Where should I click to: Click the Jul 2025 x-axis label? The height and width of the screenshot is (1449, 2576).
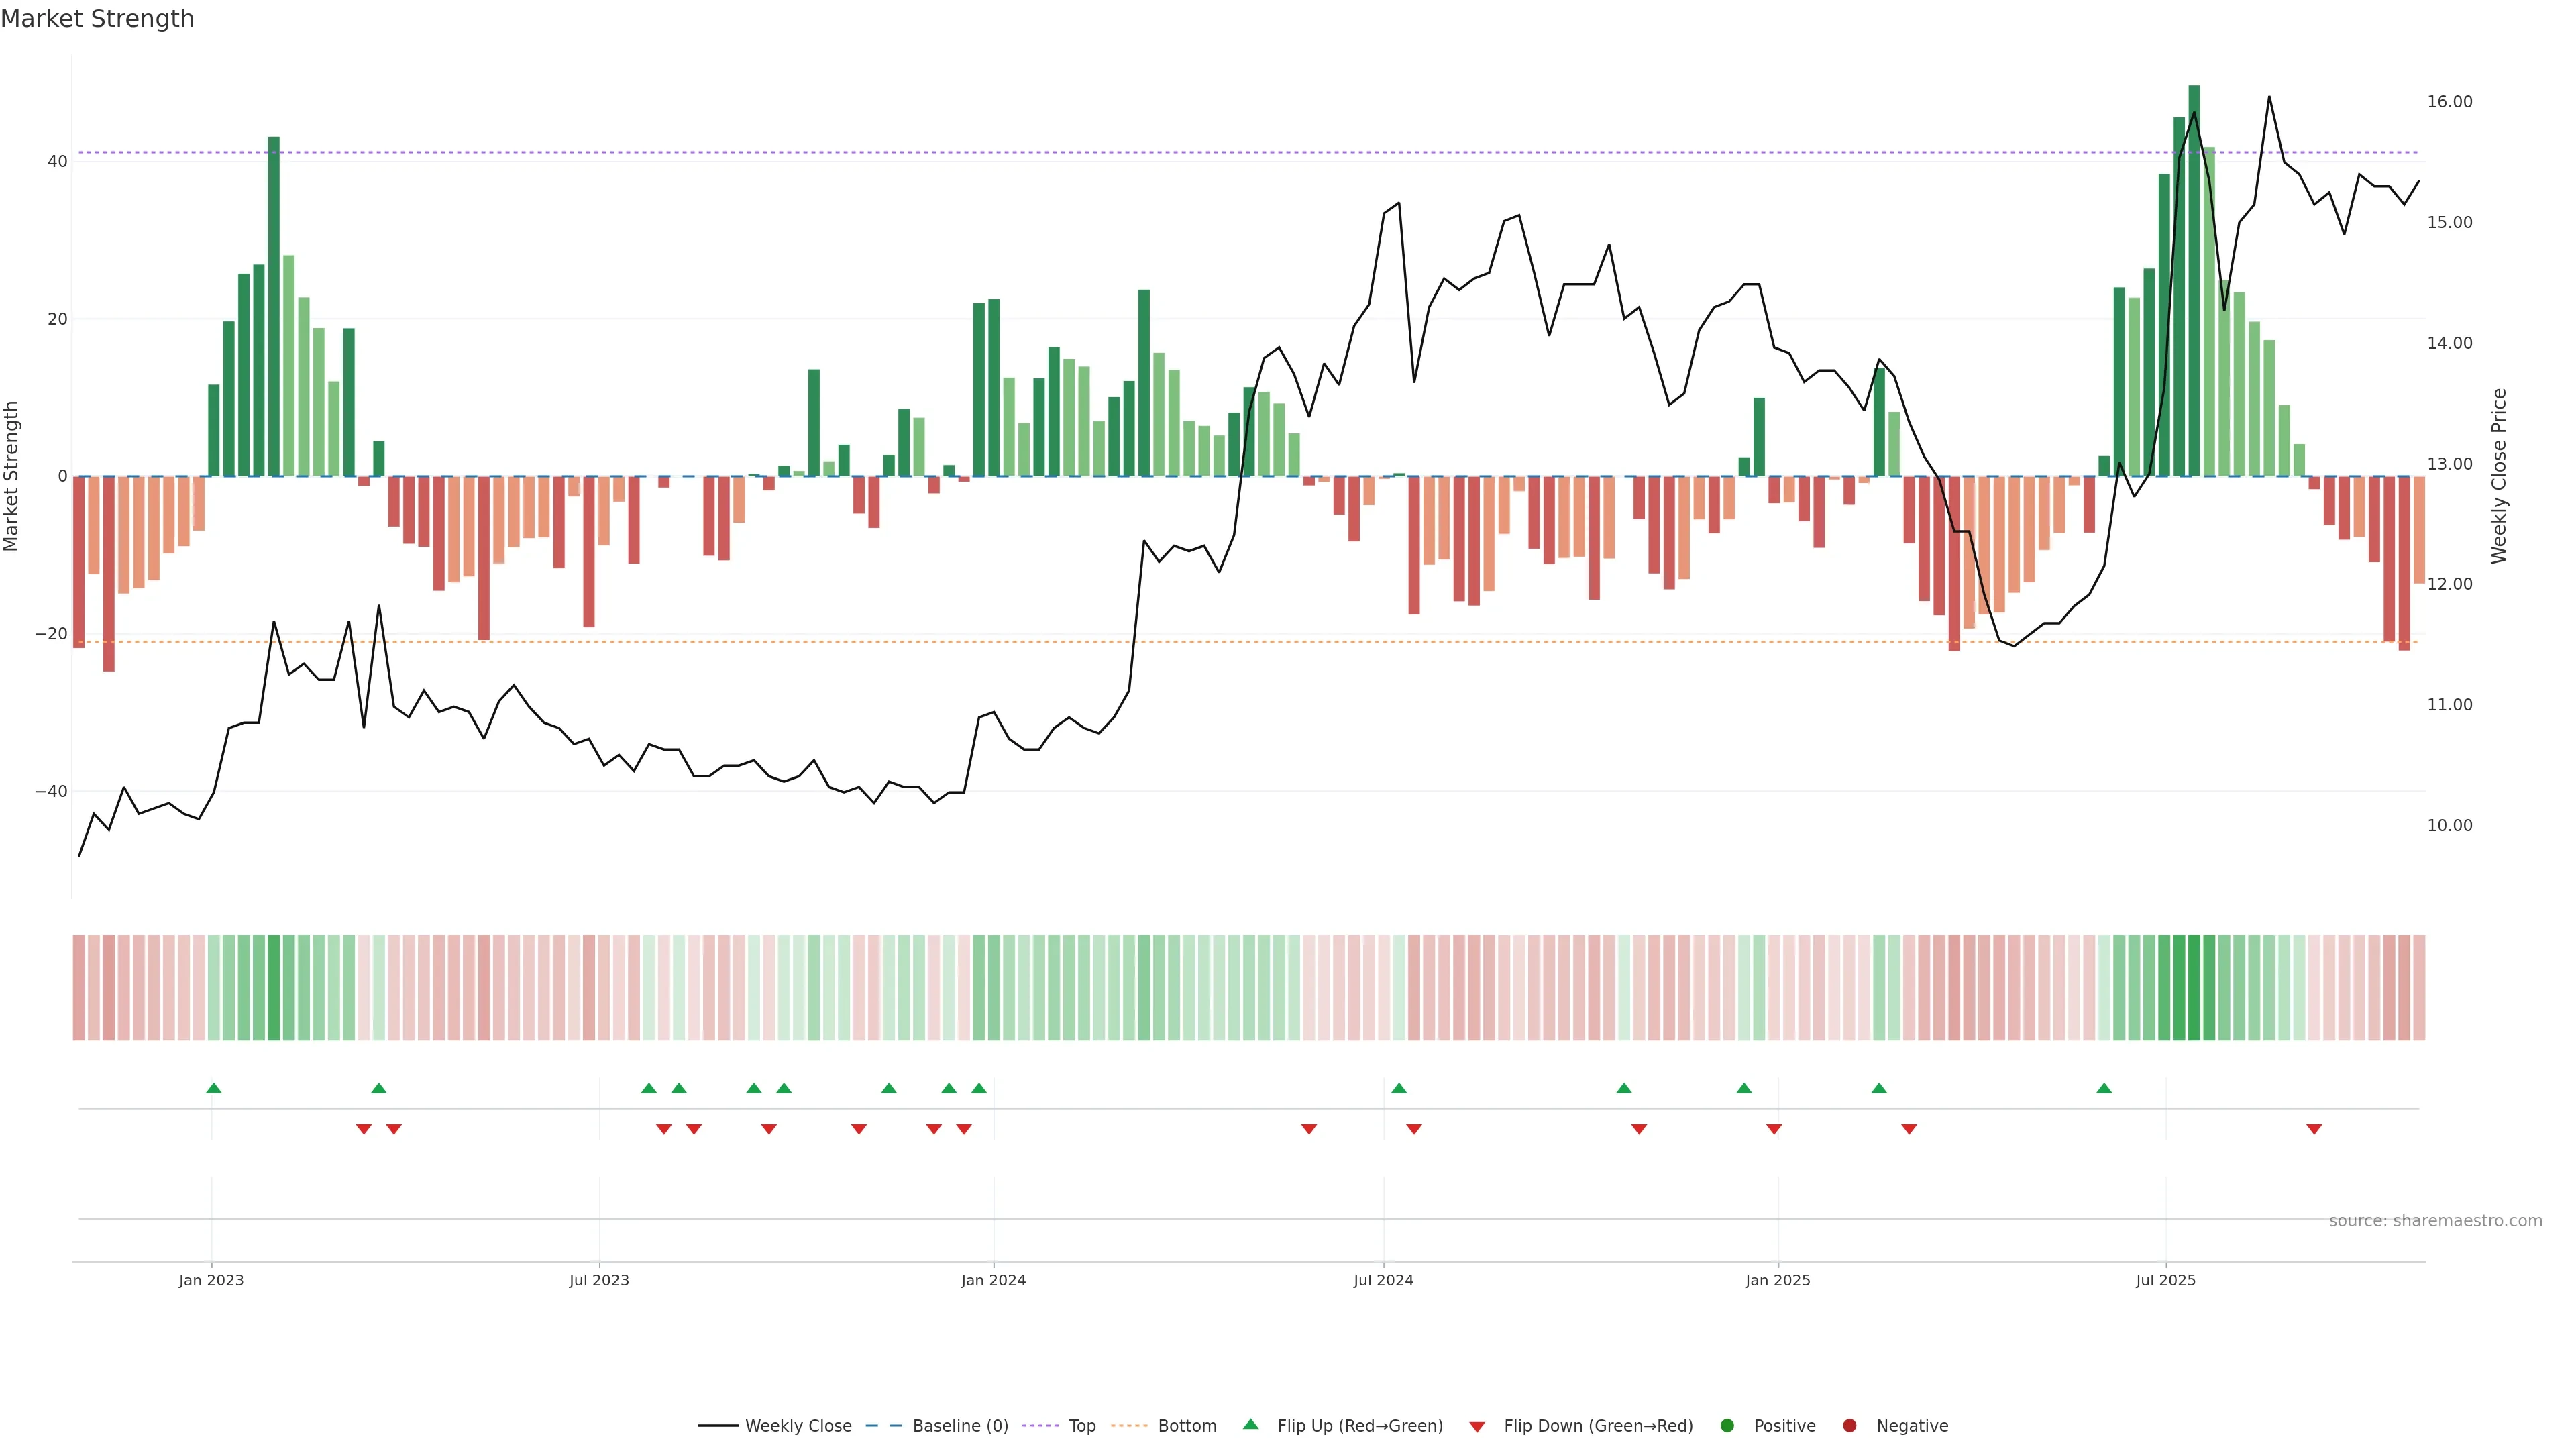pyautogui.click(x=2165, y=1280)
